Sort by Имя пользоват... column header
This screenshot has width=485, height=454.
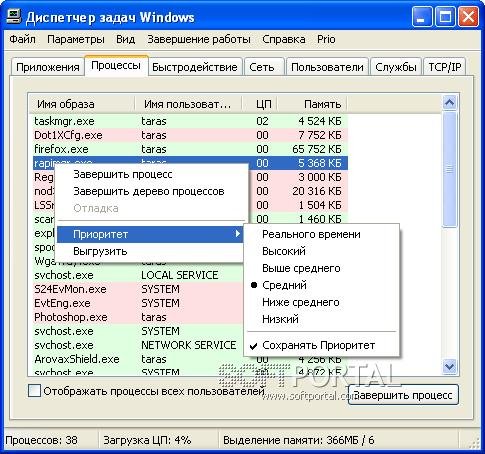[x=188, y=104]
